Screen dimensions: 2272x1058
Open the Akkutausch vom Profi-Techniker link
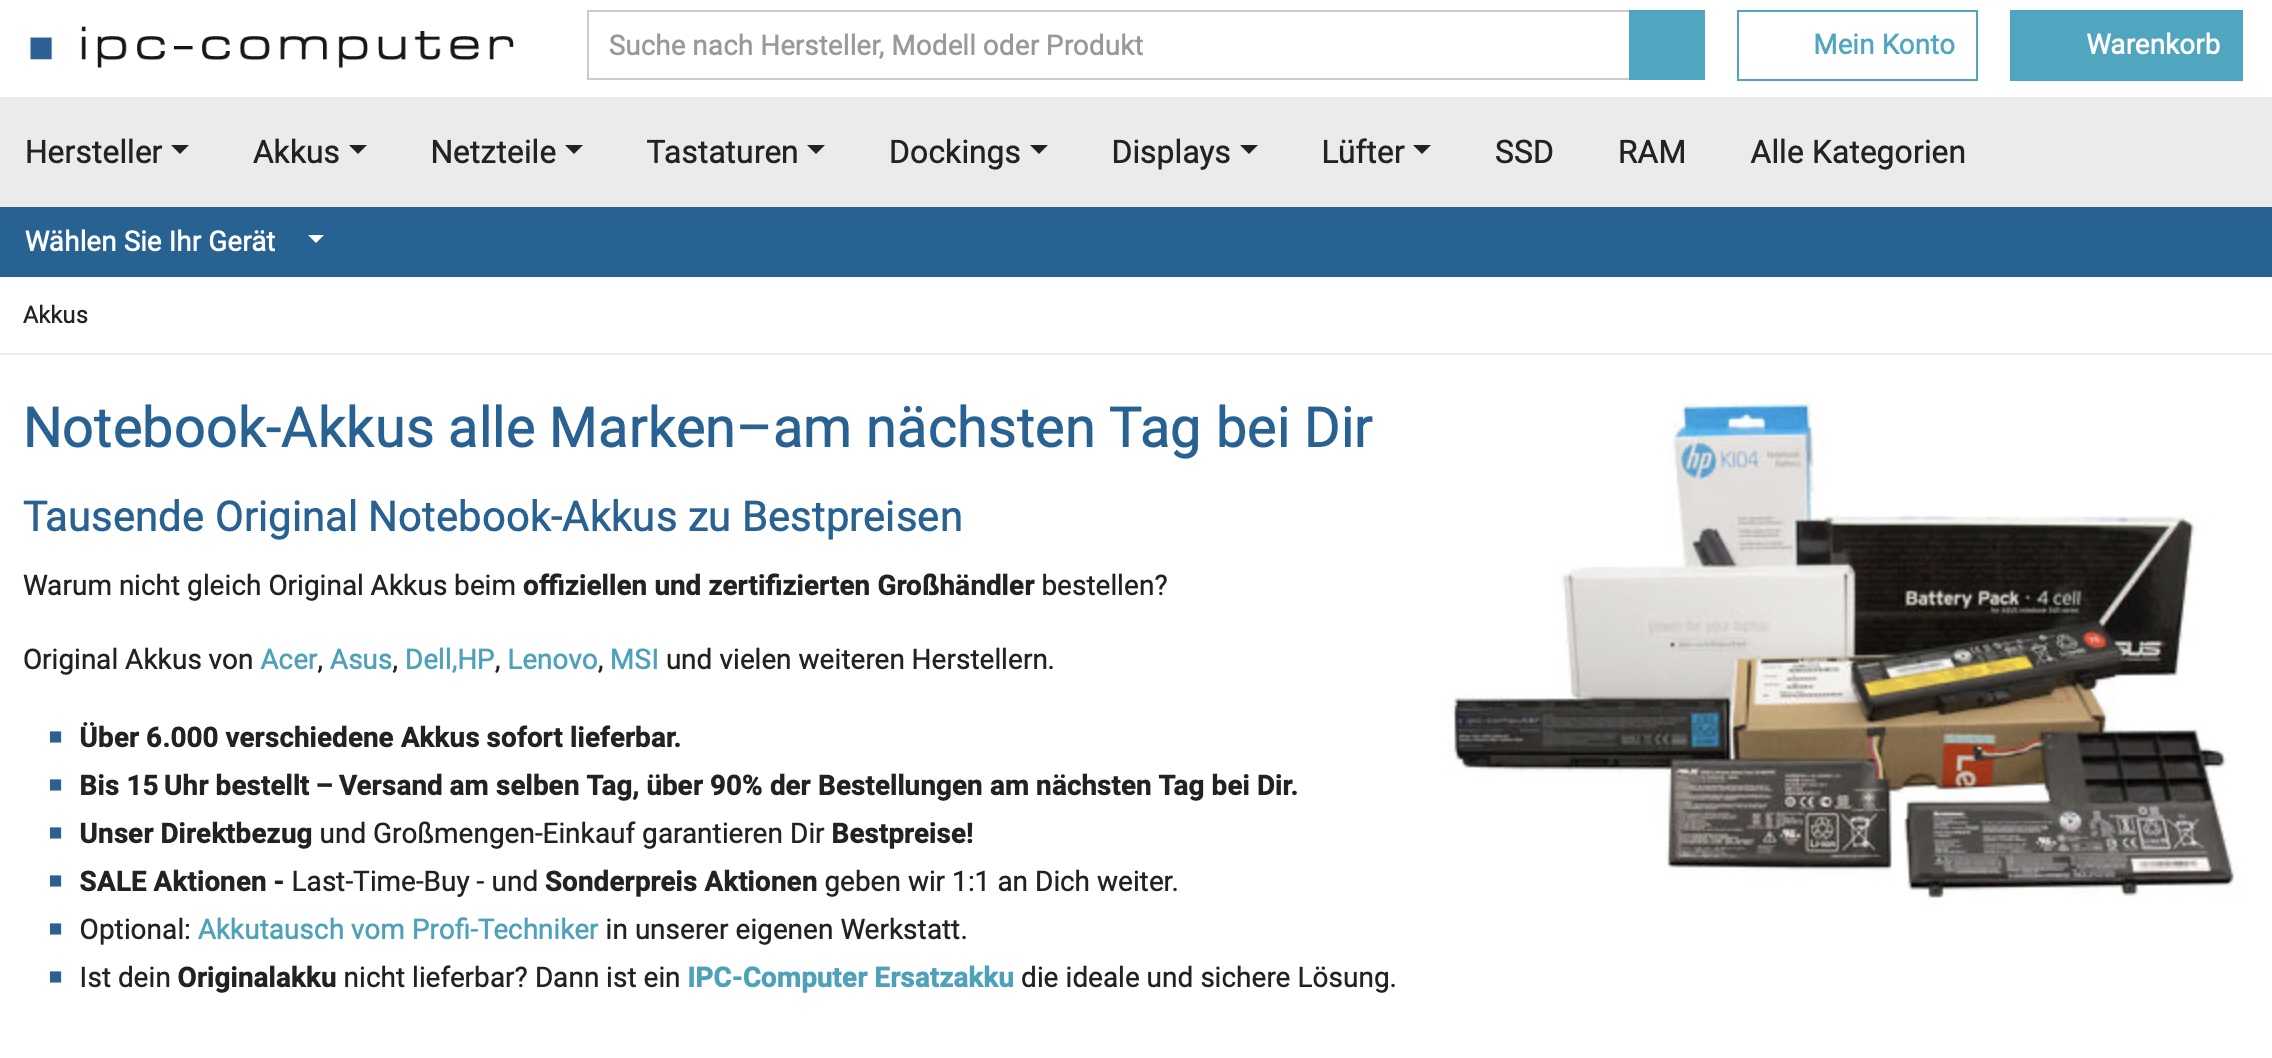[398, 930]
